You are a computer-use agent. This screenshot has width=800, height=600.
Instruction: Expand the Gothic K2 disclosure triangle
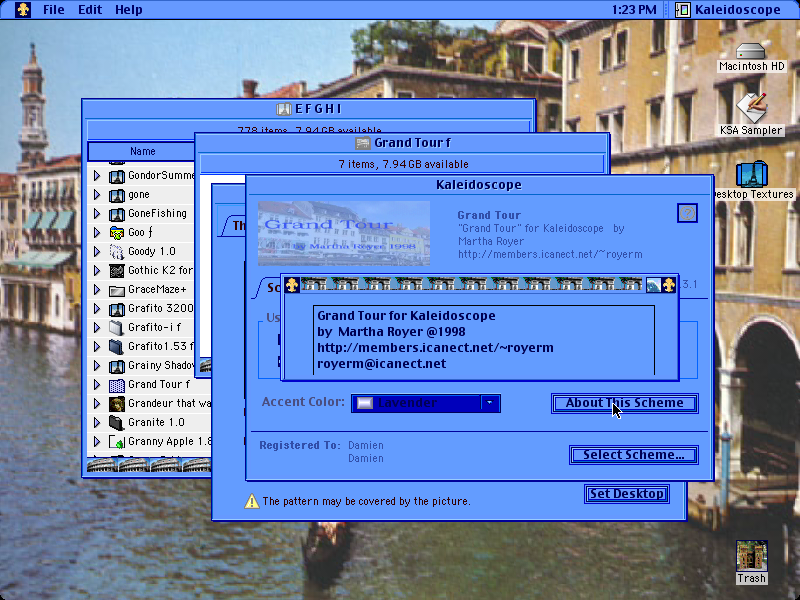pyautogui.click(x=97, y=270)
